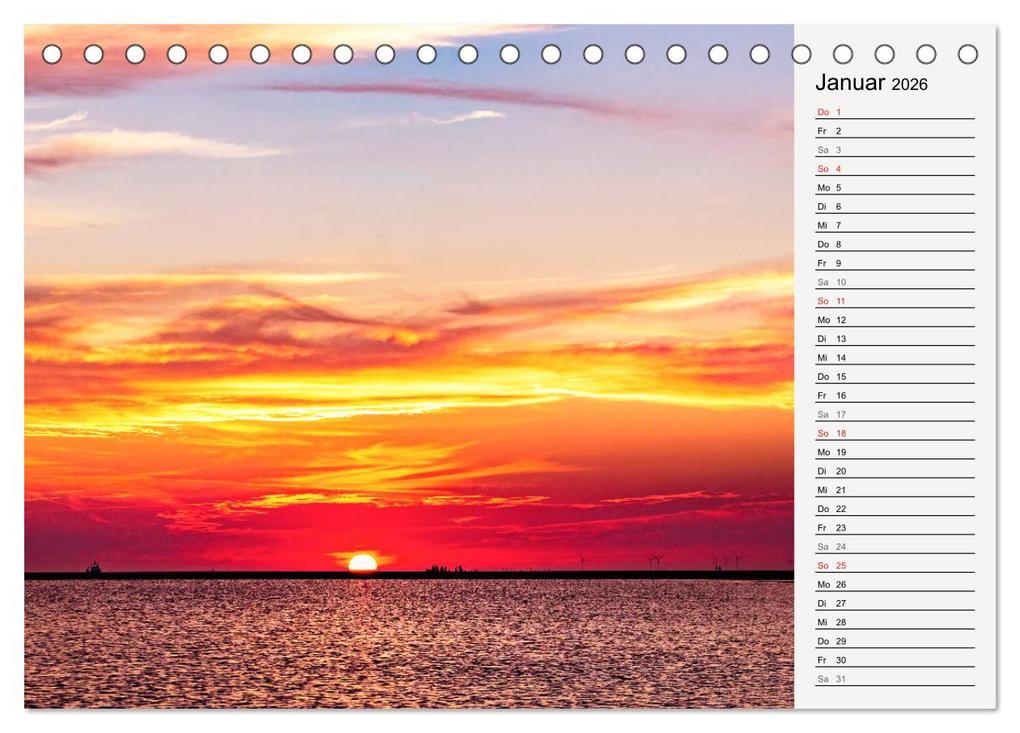Click the Sa 31 entry at the bottom
This screenshot has height=733, width=1020.
pyautogui.click(x=830, y=679)
